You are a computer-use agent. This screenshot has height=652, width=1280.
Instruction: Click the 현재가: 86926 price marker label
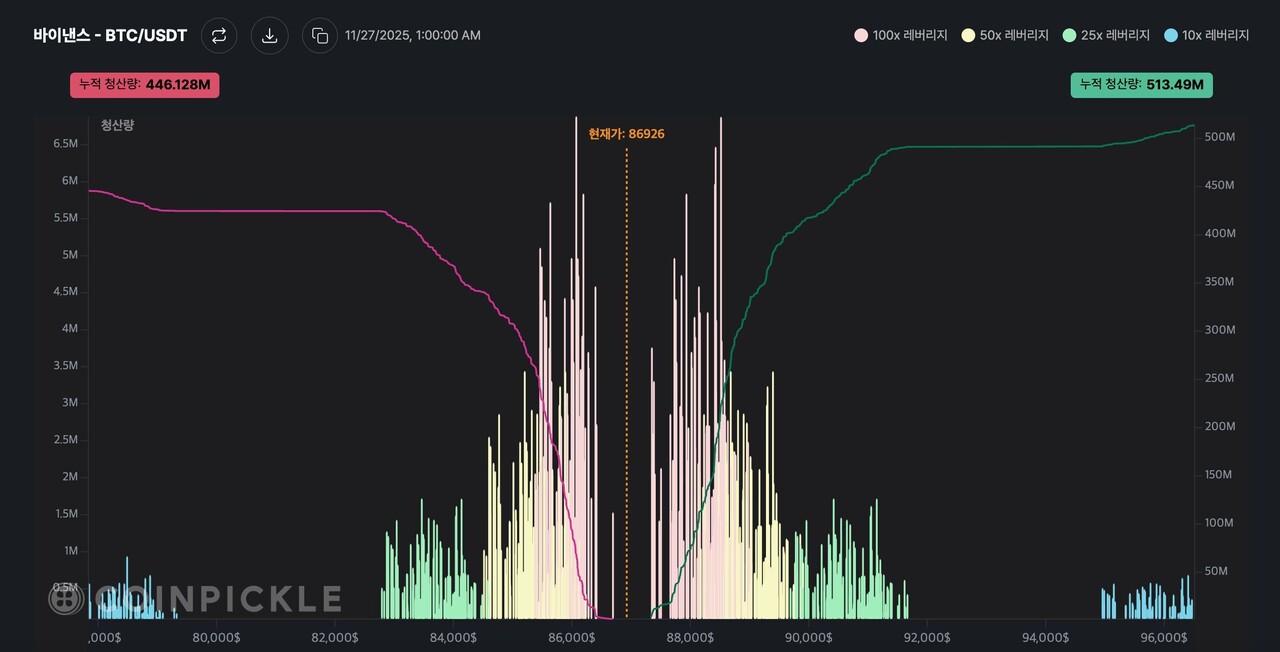(x=626, y=134)
